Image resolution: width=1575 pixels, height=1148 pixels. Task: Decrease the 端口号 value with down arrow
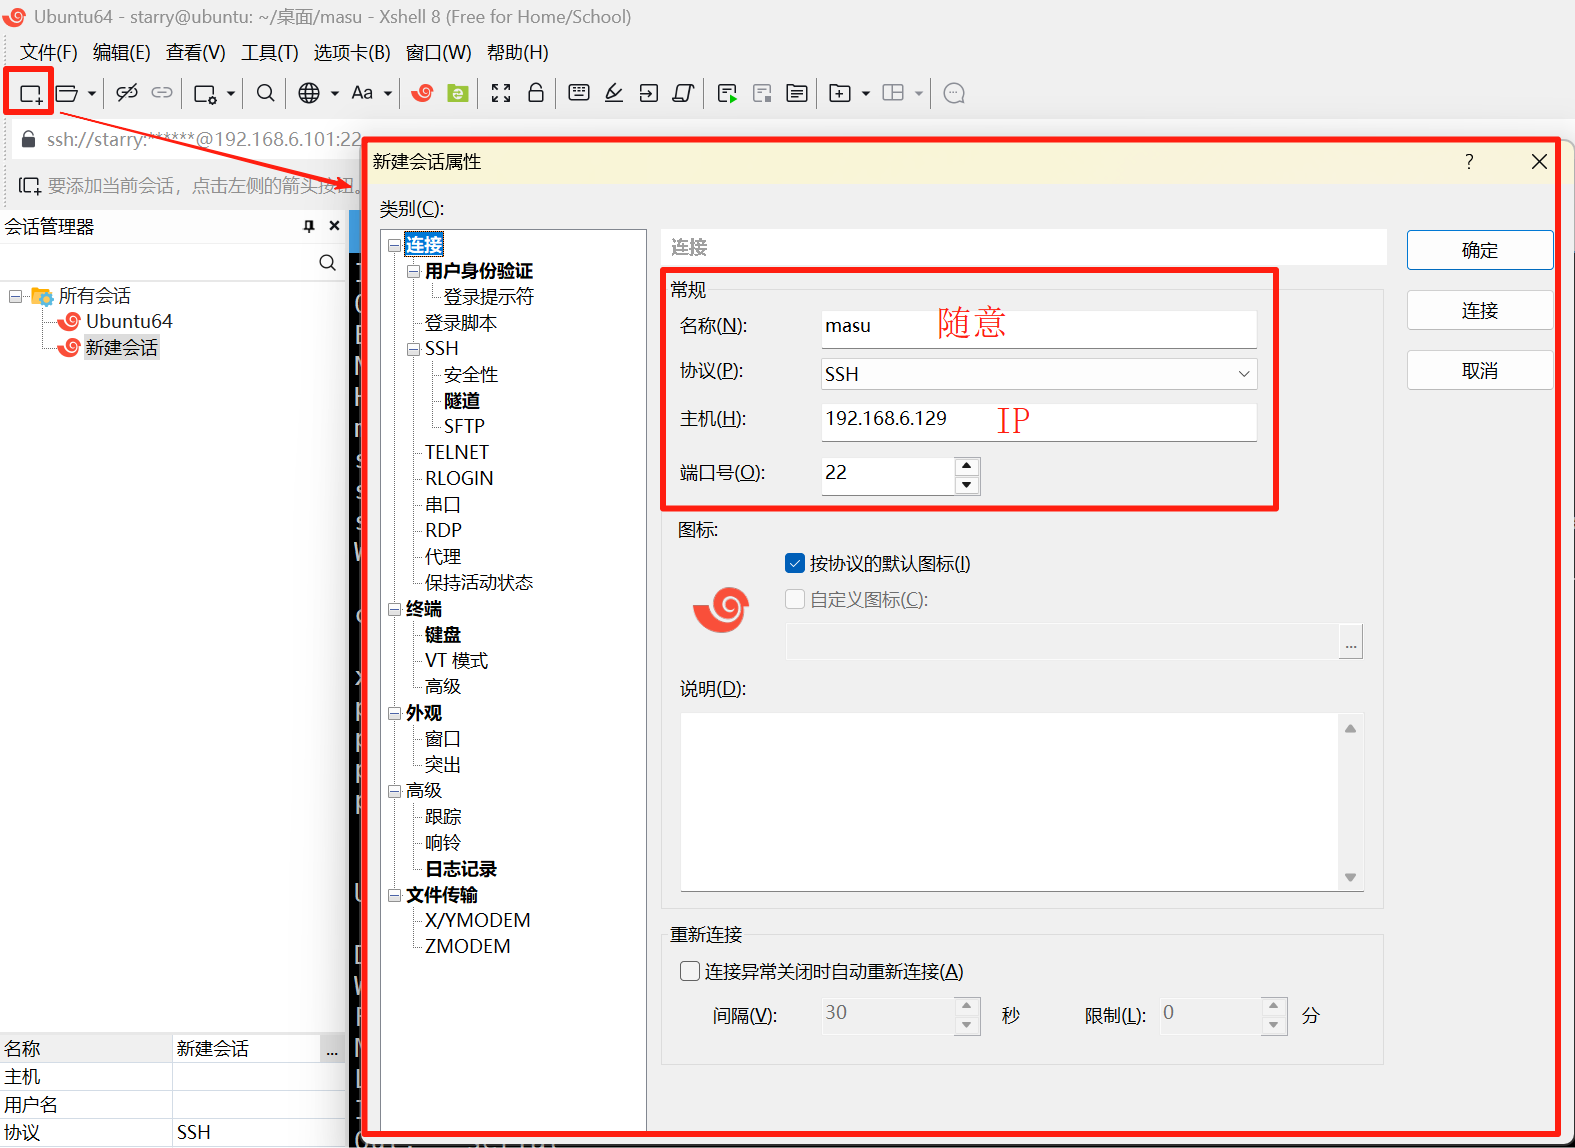click(x=967, y=485)
